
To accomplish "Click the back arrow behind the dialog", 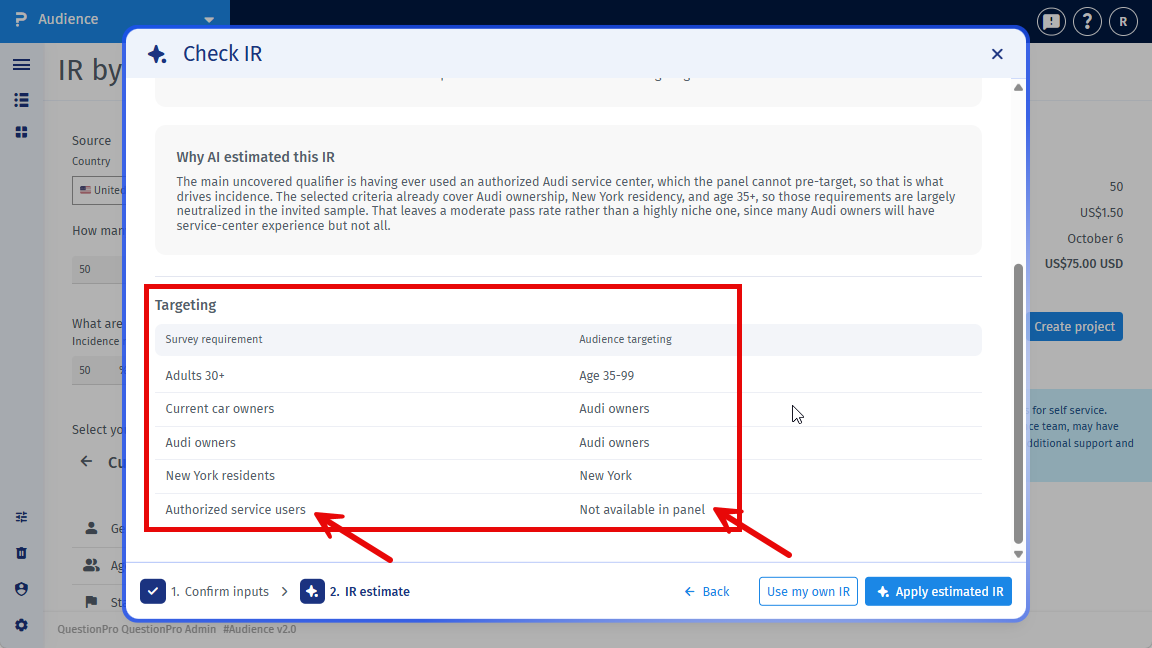I will pos(87,461).
